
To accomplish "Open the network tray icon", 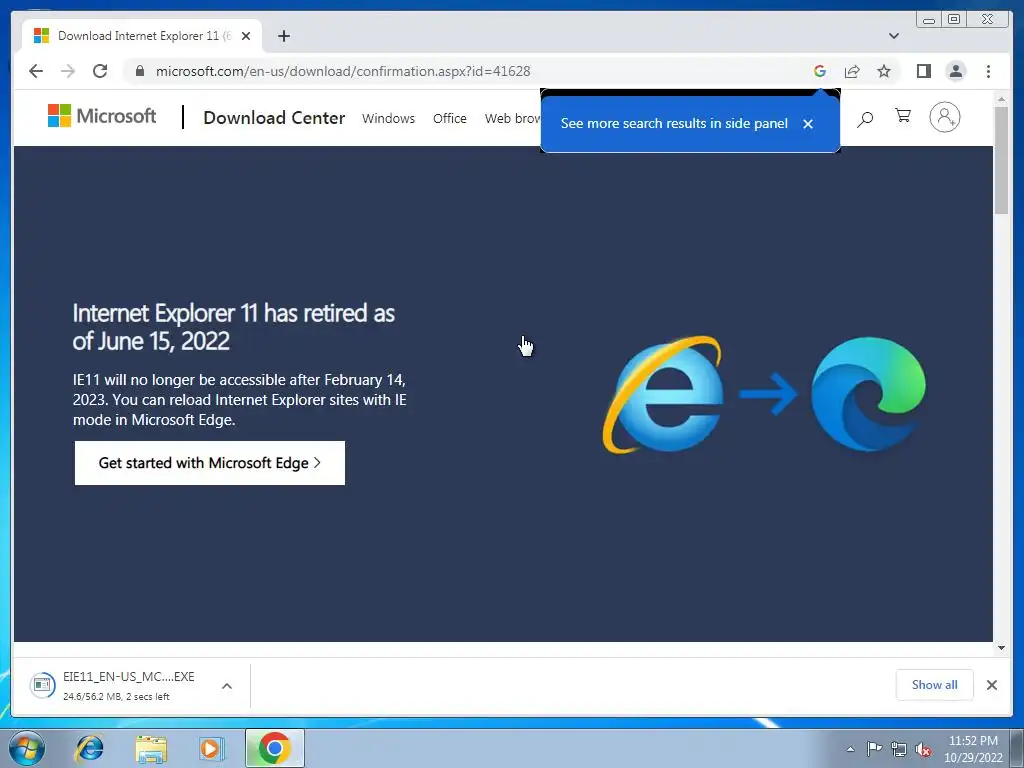I will [899, 749].
